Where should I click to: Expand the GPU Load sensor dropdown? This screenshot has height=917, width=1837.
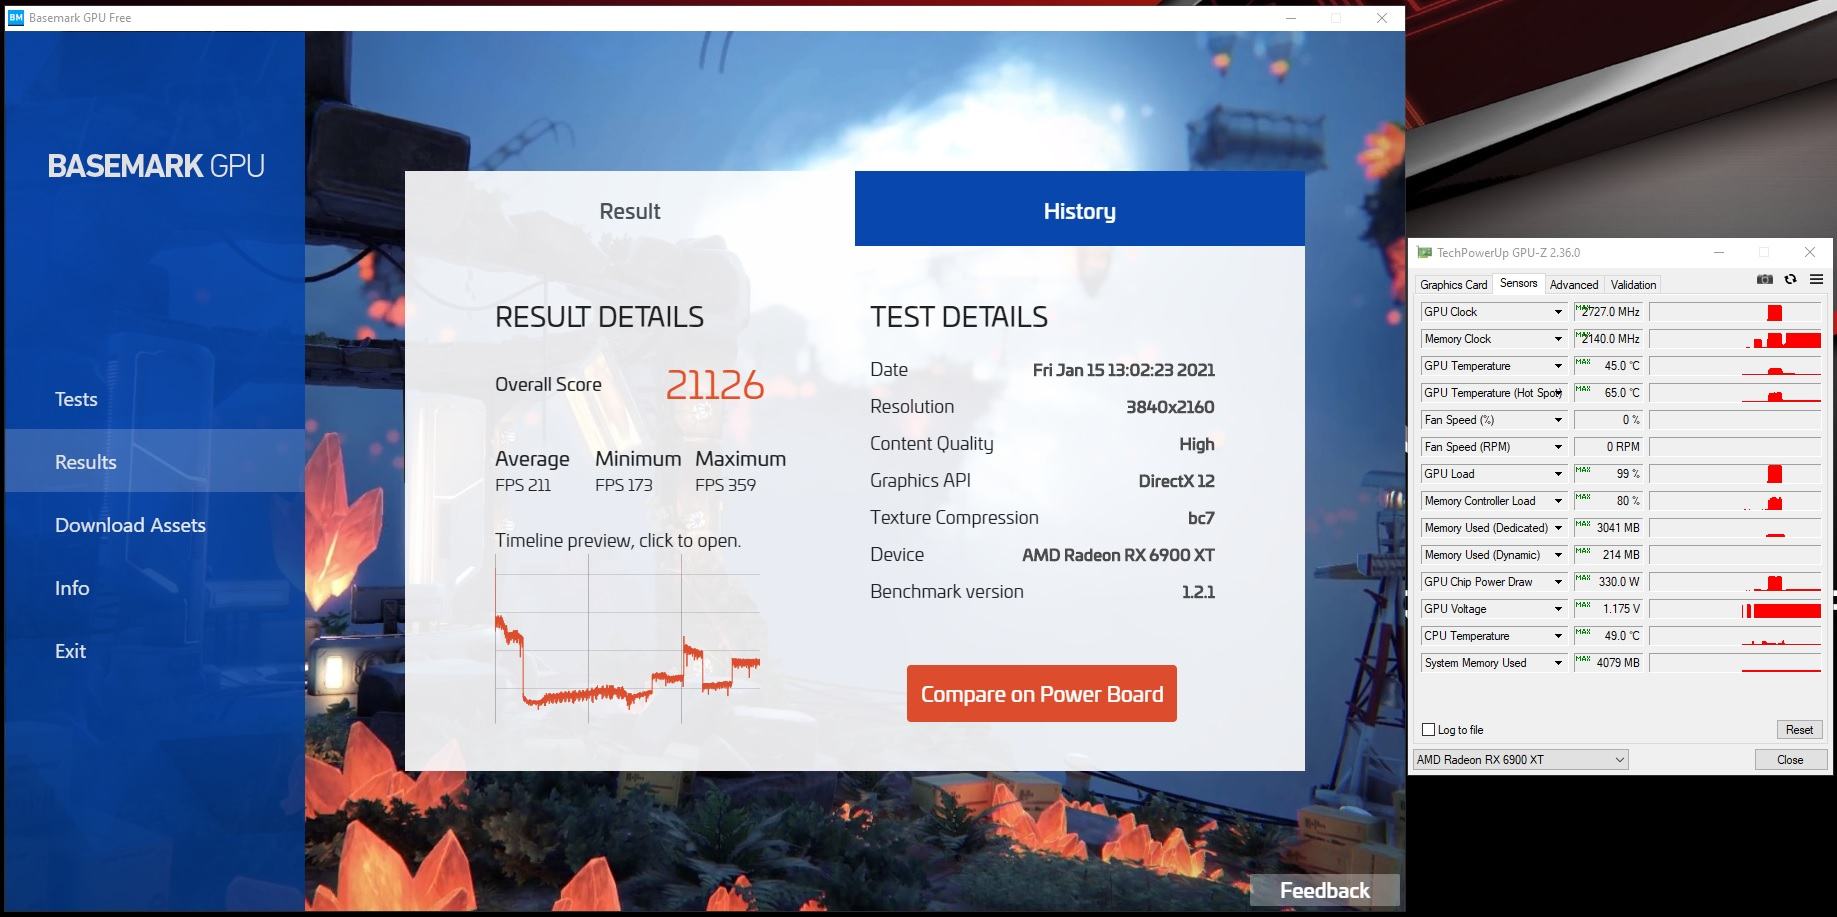(x=1557, y=474)
